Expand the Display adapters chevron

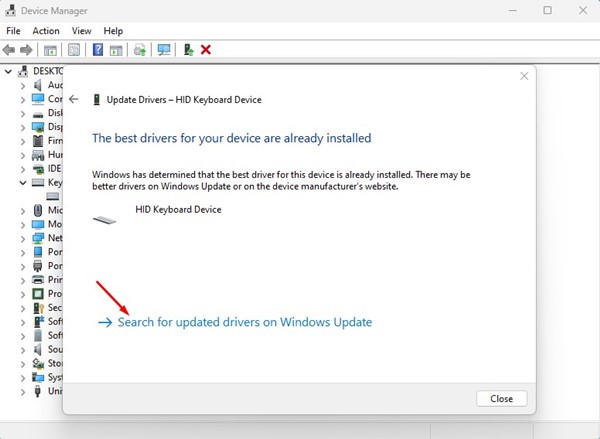coord(23,127)
